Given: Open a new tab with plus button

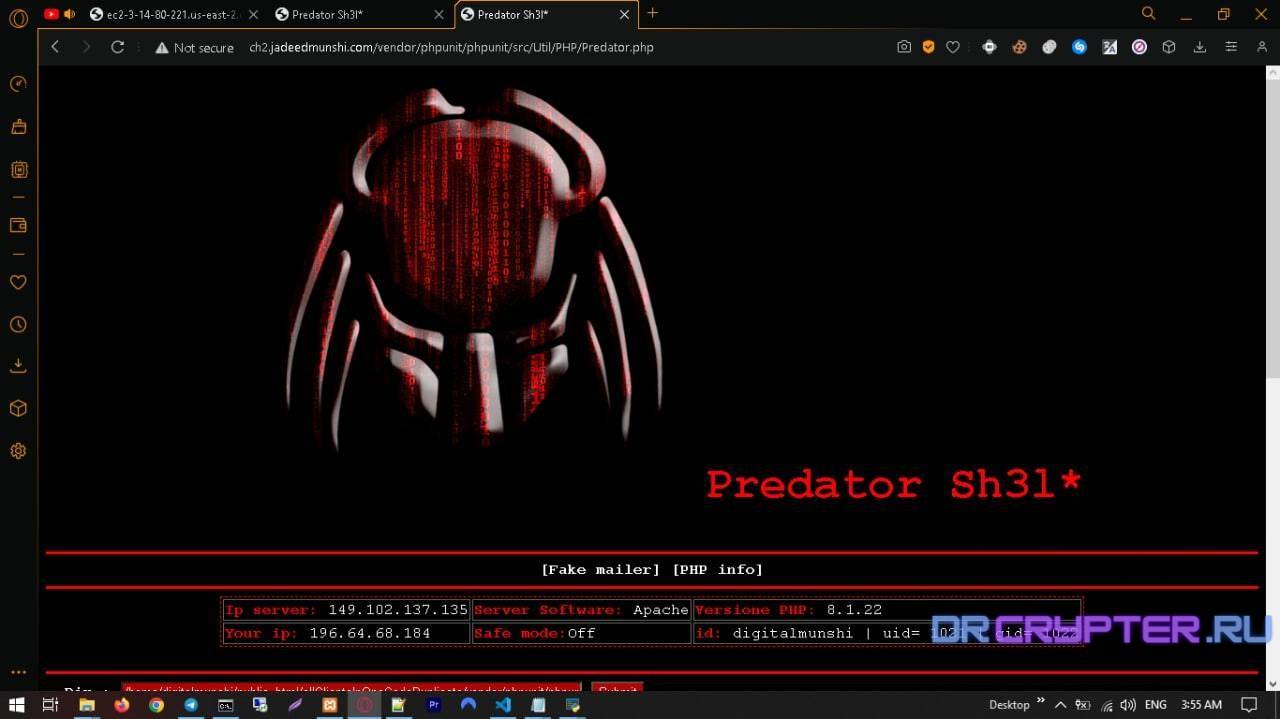Looking at the screenshot, I should pos(653,13).
